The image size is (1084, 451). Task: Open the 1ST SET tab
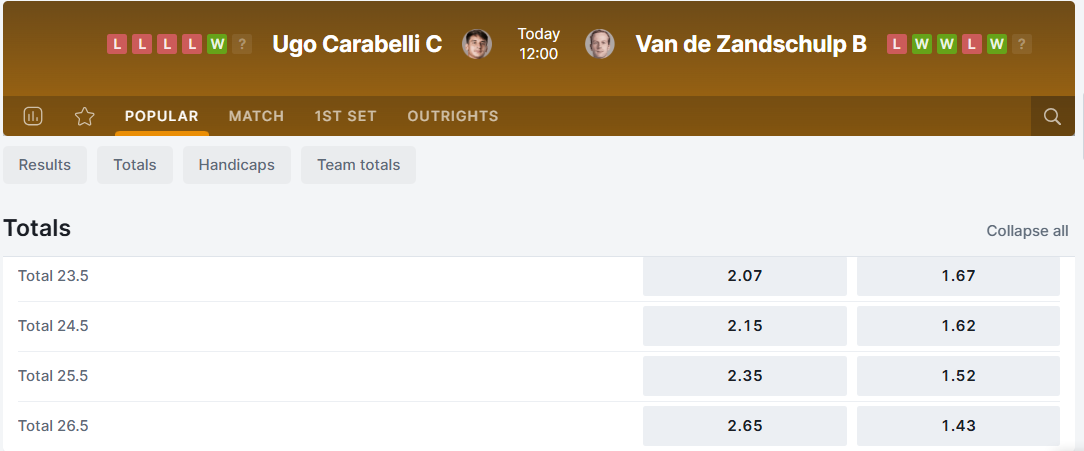345,116
